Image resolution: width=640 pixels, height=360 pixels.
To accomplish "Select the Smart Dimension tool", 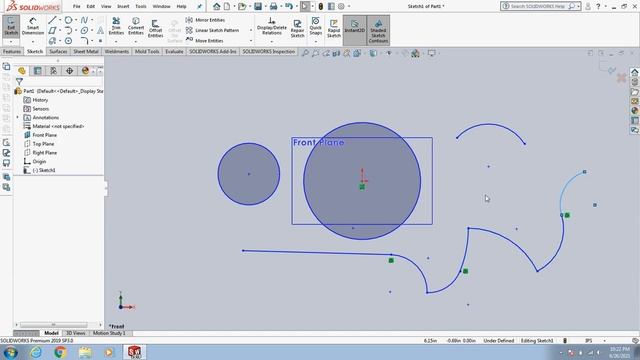I will click(x=33, y=27).
